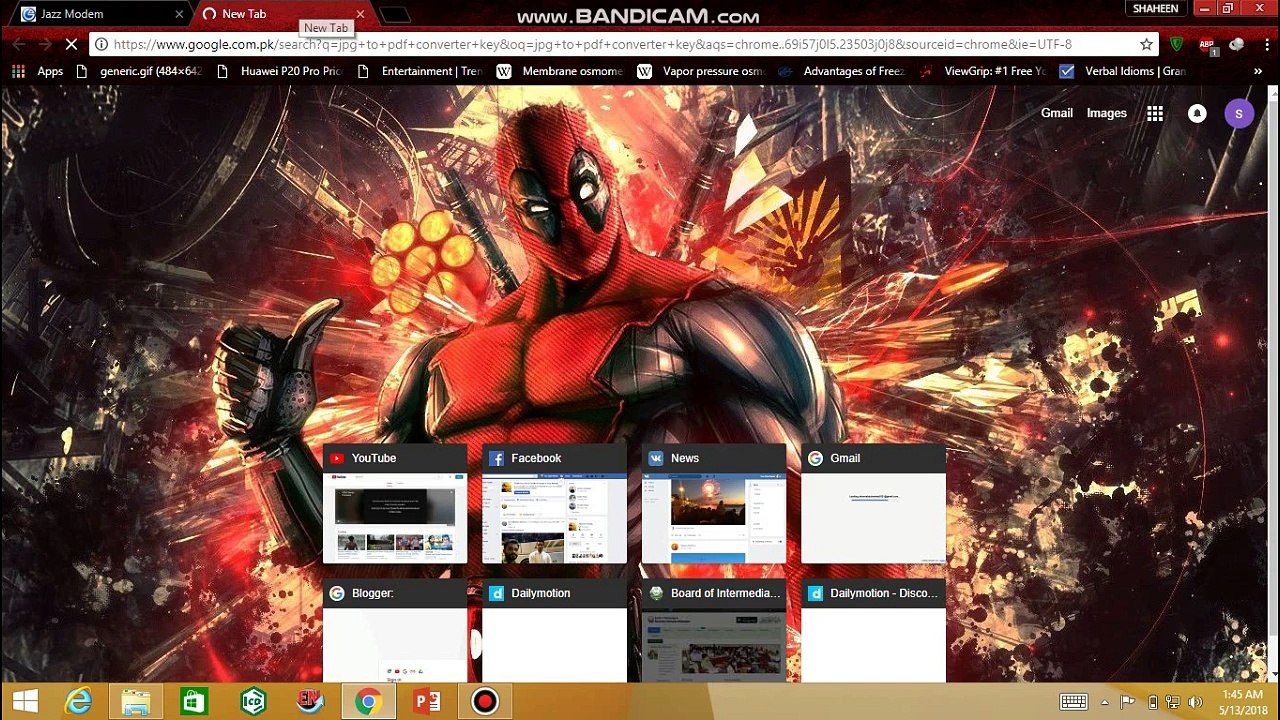Open the Entertainment bookmark
1280x720 pixels.
(x=420, y=71)
